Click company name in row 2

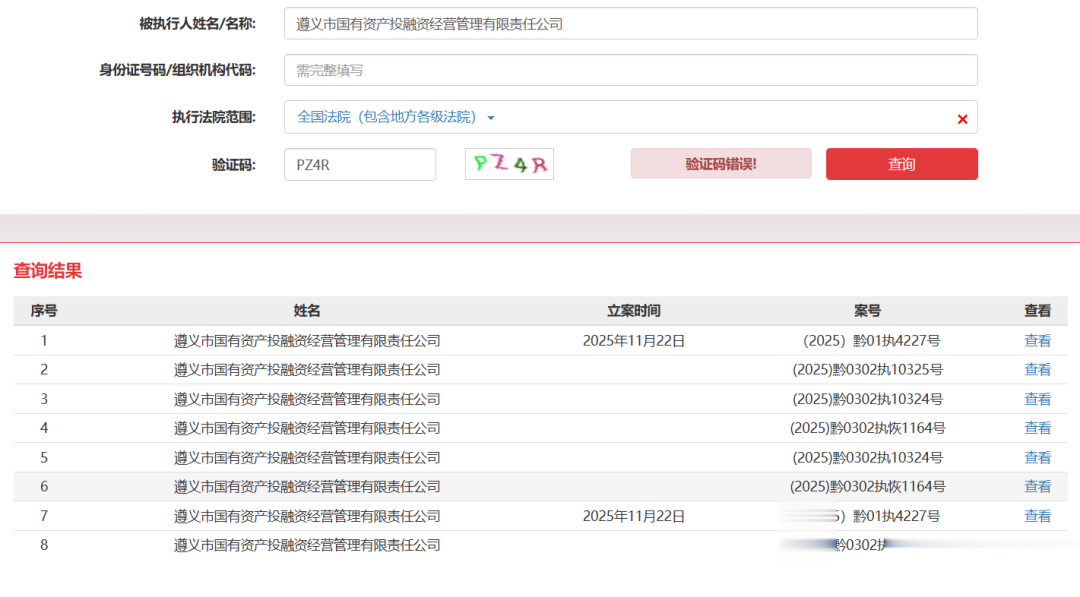[x=307, y=370]
